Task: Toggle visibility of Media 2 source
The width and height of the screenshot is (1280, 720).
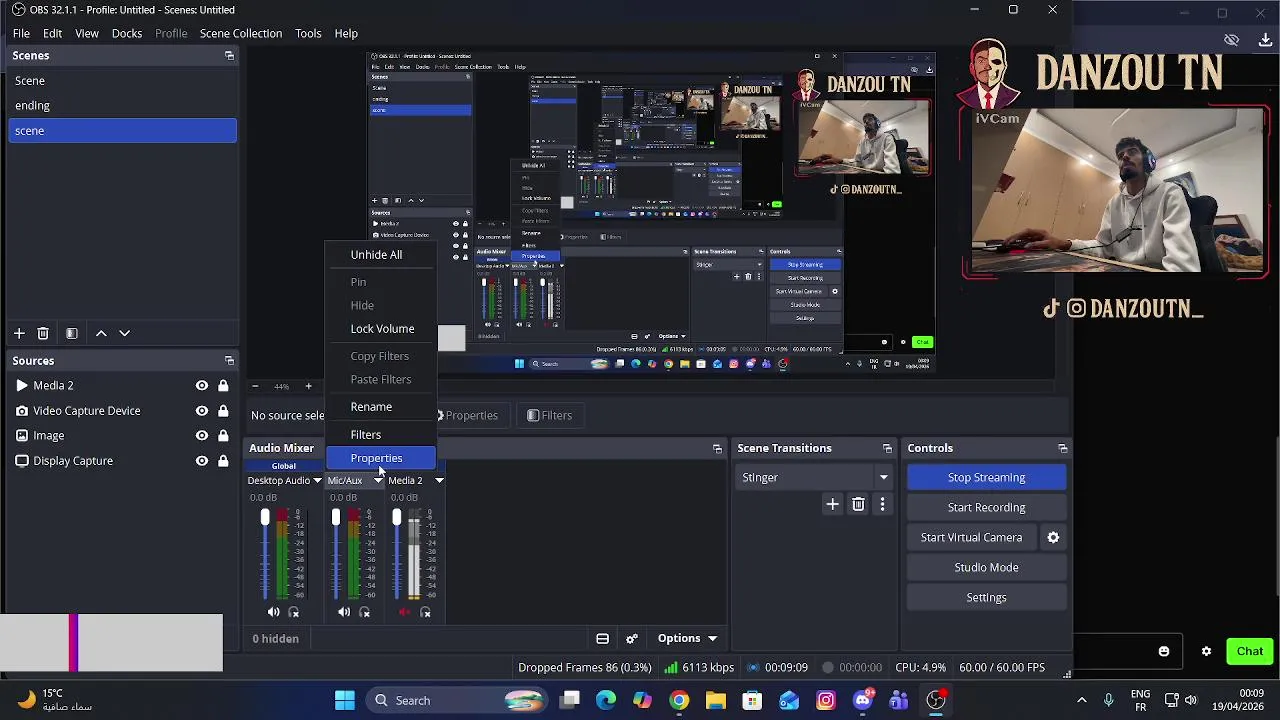Action: [202, 386]
